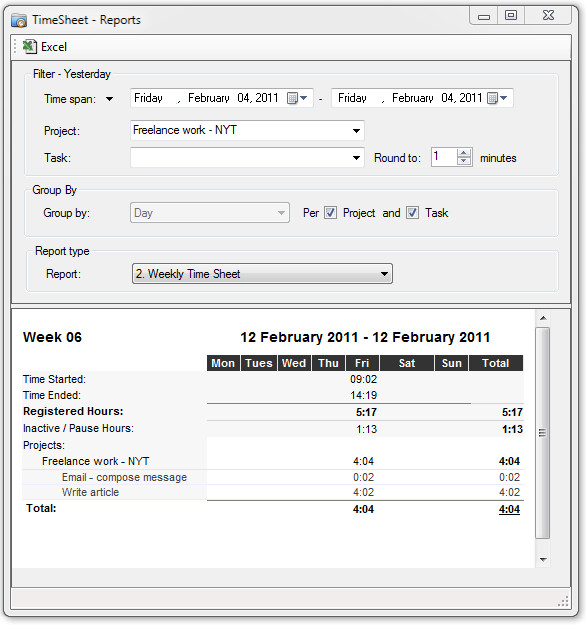Click the underlined grand total 4:04
This screenshot has width=586, height=625.
(x=509, y=509)
